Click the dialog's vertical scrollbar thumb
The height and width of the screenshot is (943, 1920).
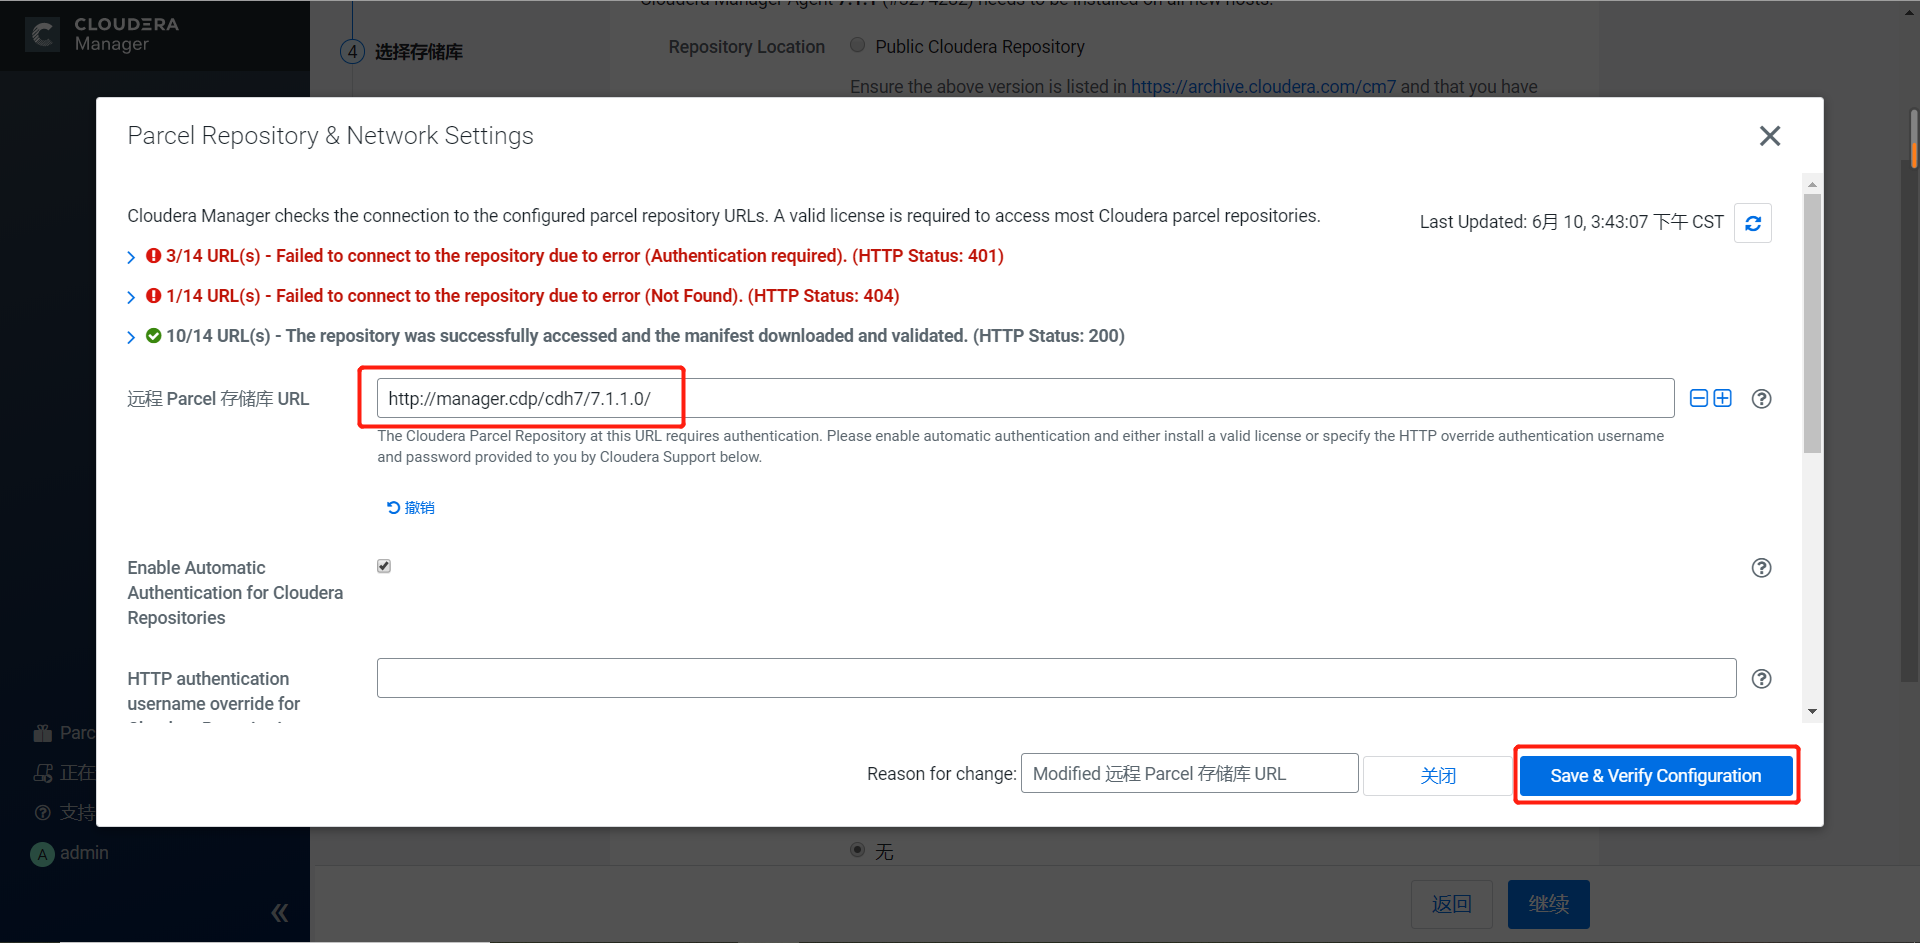pos(1812,323)
